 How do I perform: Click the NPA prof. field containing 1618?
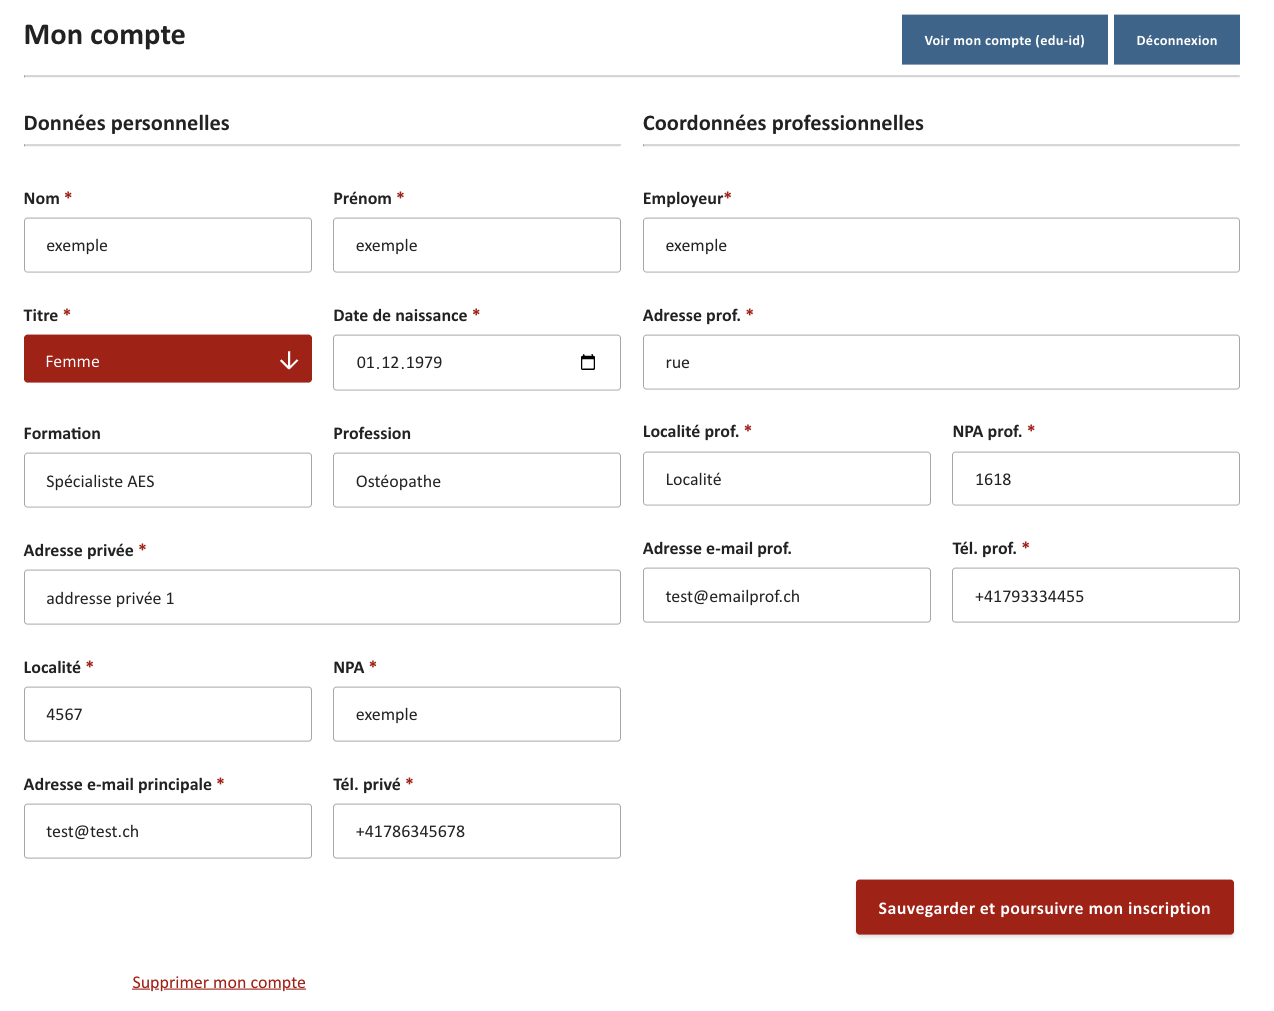pyautogui.click(x=1095, y=479)
